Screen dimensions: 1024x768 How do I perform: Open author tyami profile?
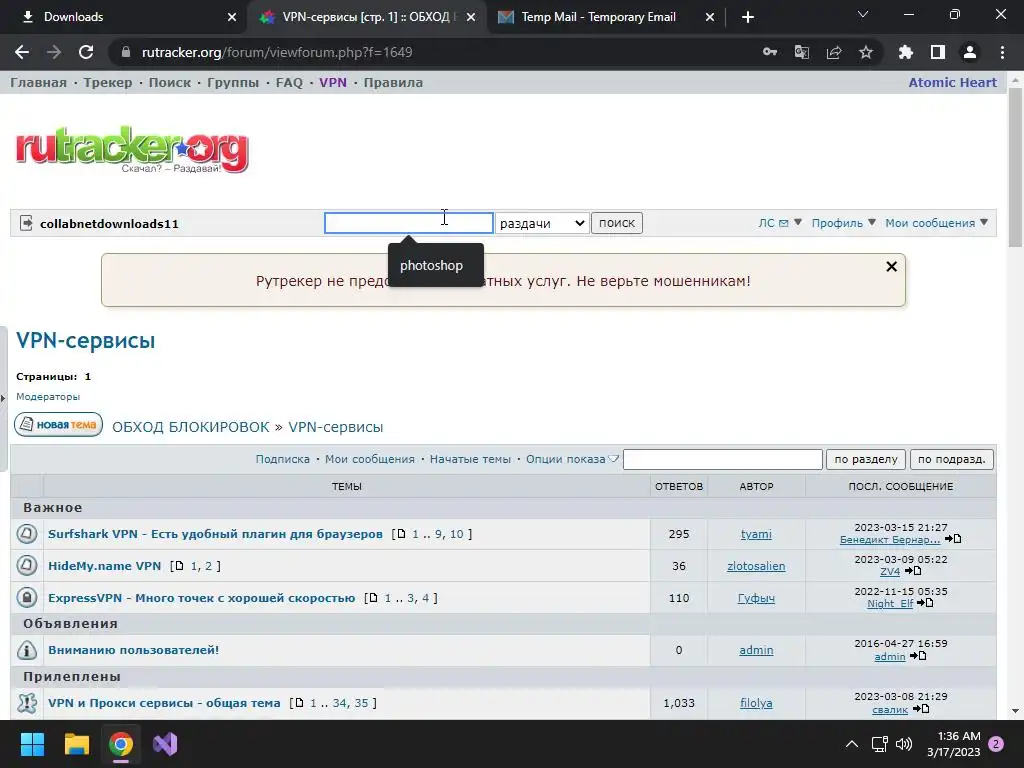coord(756,534)
